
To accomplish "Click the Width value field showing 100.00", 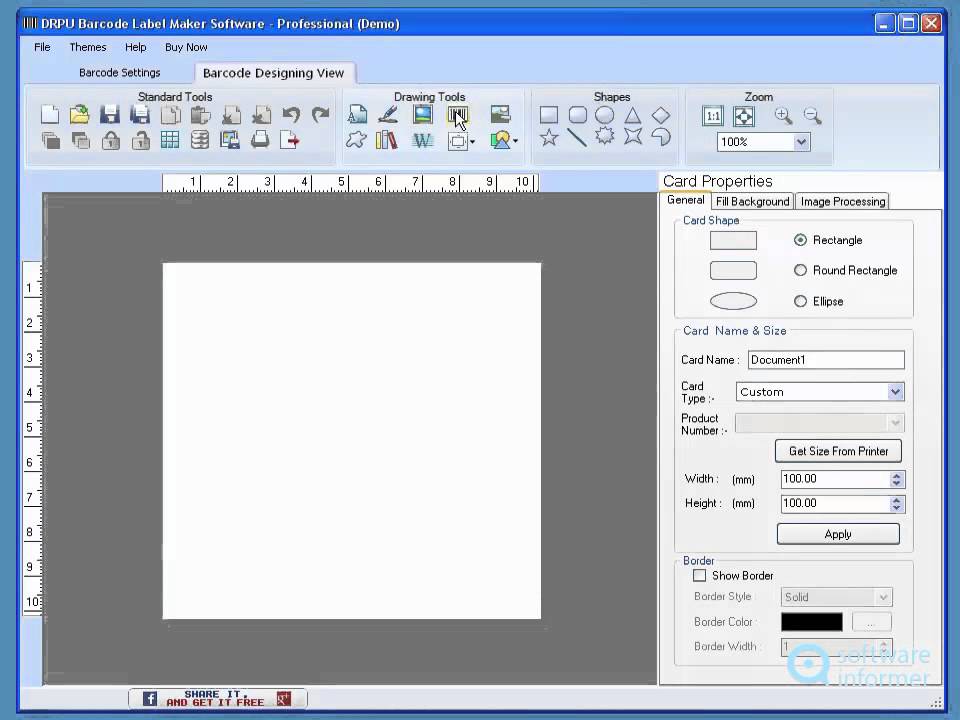I will [x=835, y=479].
